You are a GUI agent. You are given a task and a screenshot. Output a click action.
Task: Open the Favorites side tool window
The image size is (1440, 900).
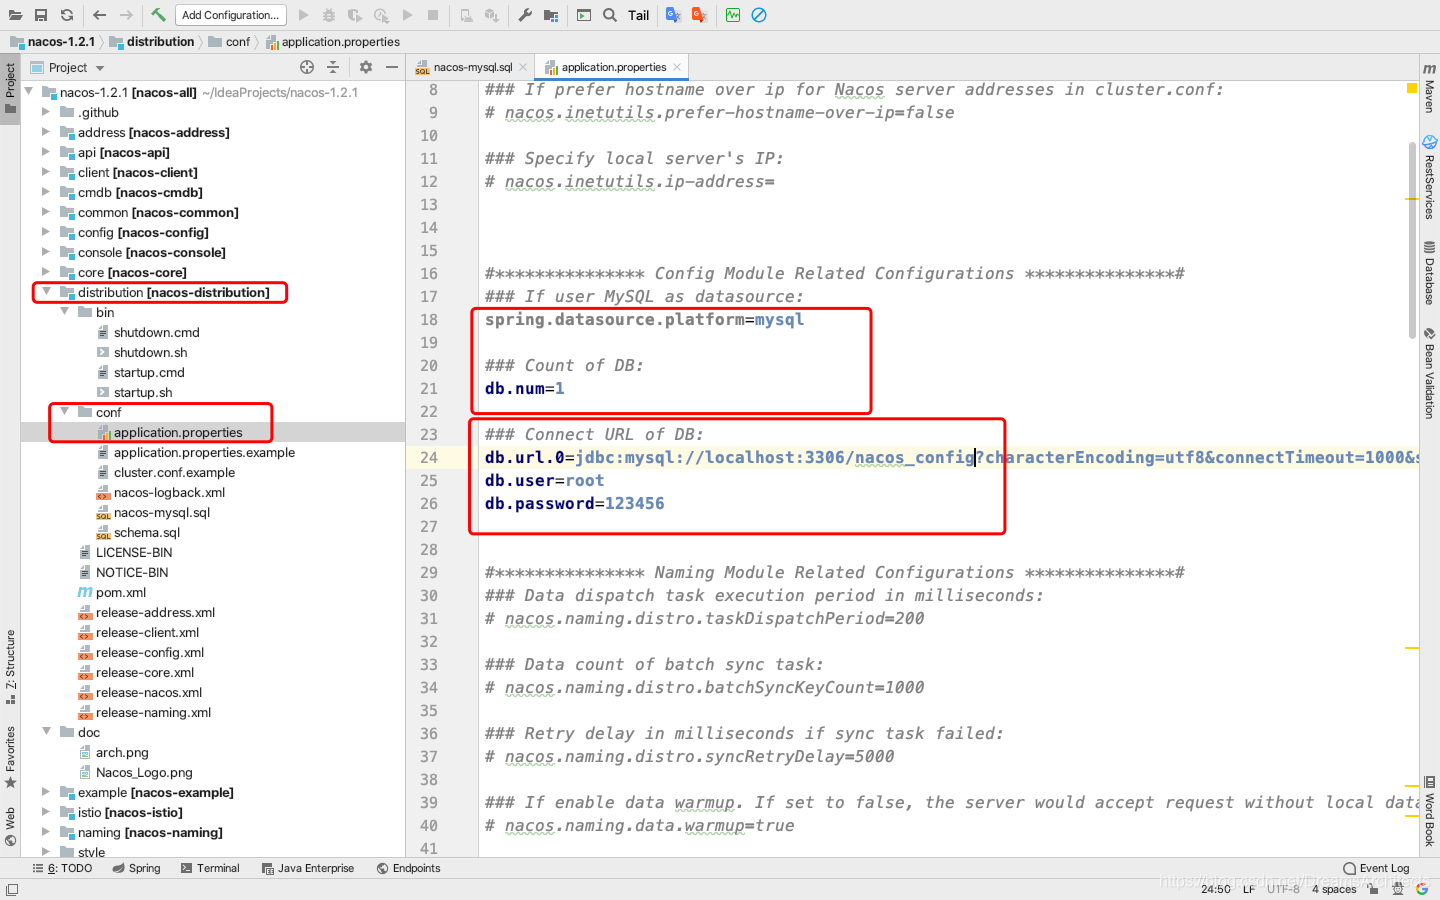click(x=10, y=757)
